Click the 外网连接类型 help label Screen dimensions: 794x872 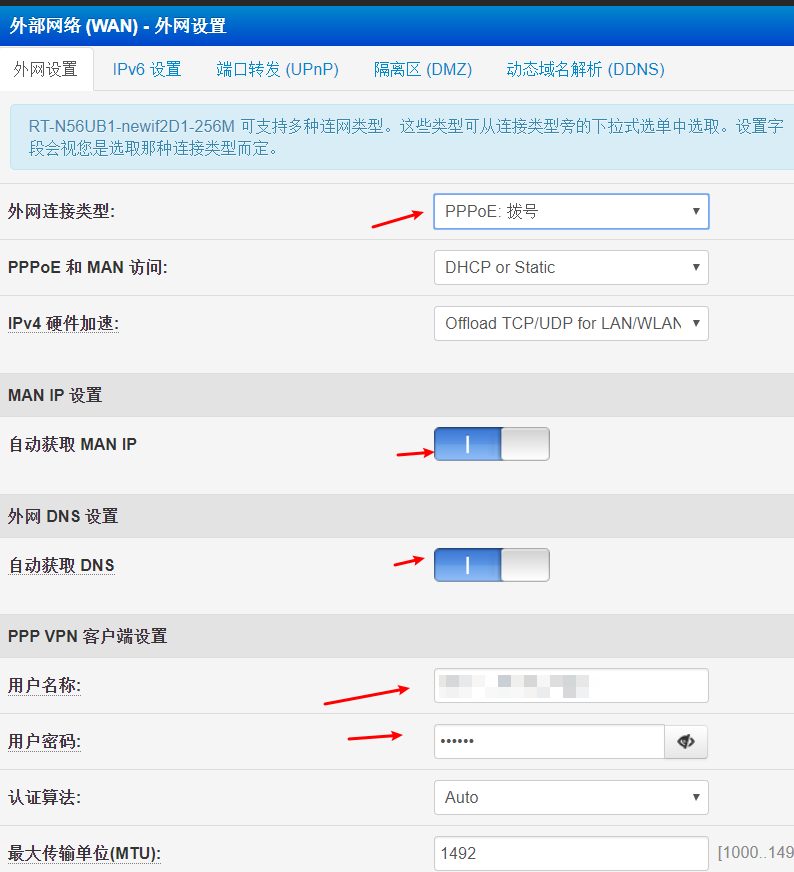pos(61,212)
